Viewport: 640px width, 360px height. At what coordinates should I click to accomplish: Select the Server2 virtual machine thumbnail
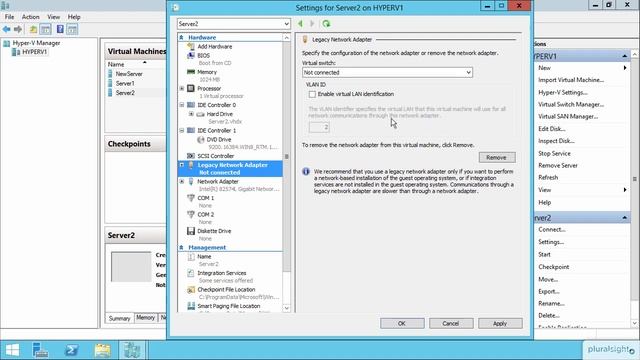click(131, 267)
